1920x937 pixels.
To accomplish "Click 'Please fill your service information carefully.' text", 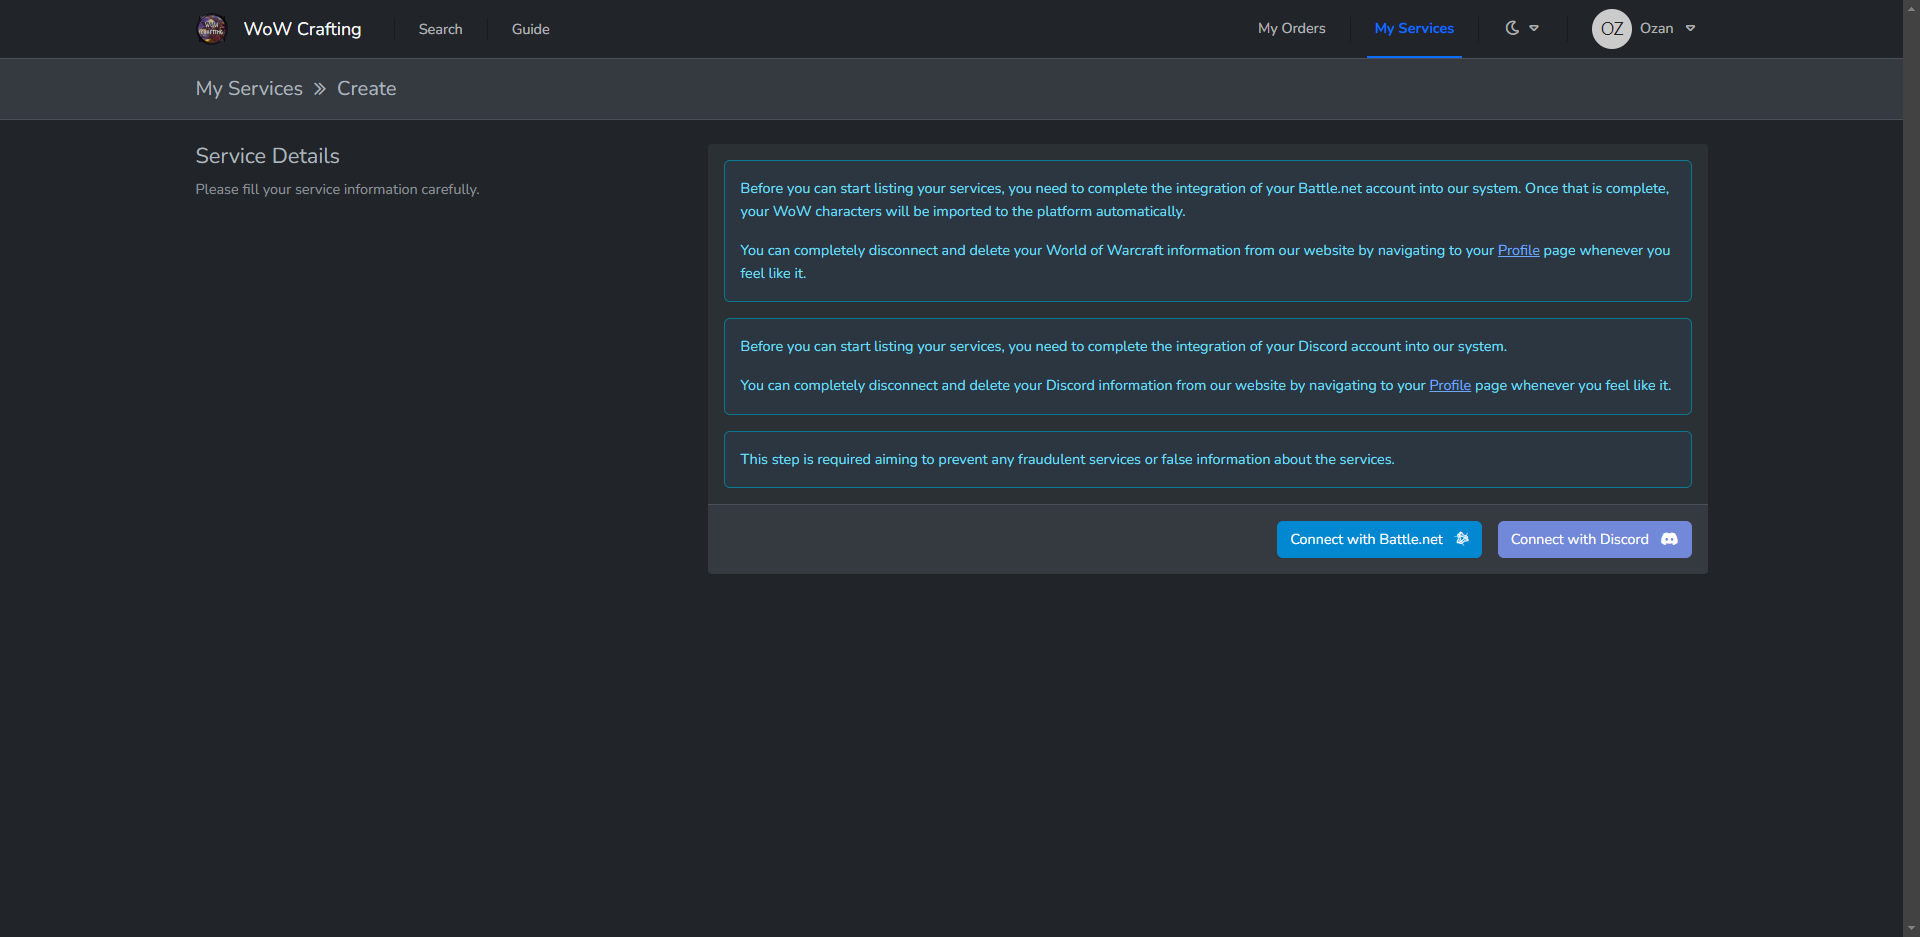I will tap(337, 189).
